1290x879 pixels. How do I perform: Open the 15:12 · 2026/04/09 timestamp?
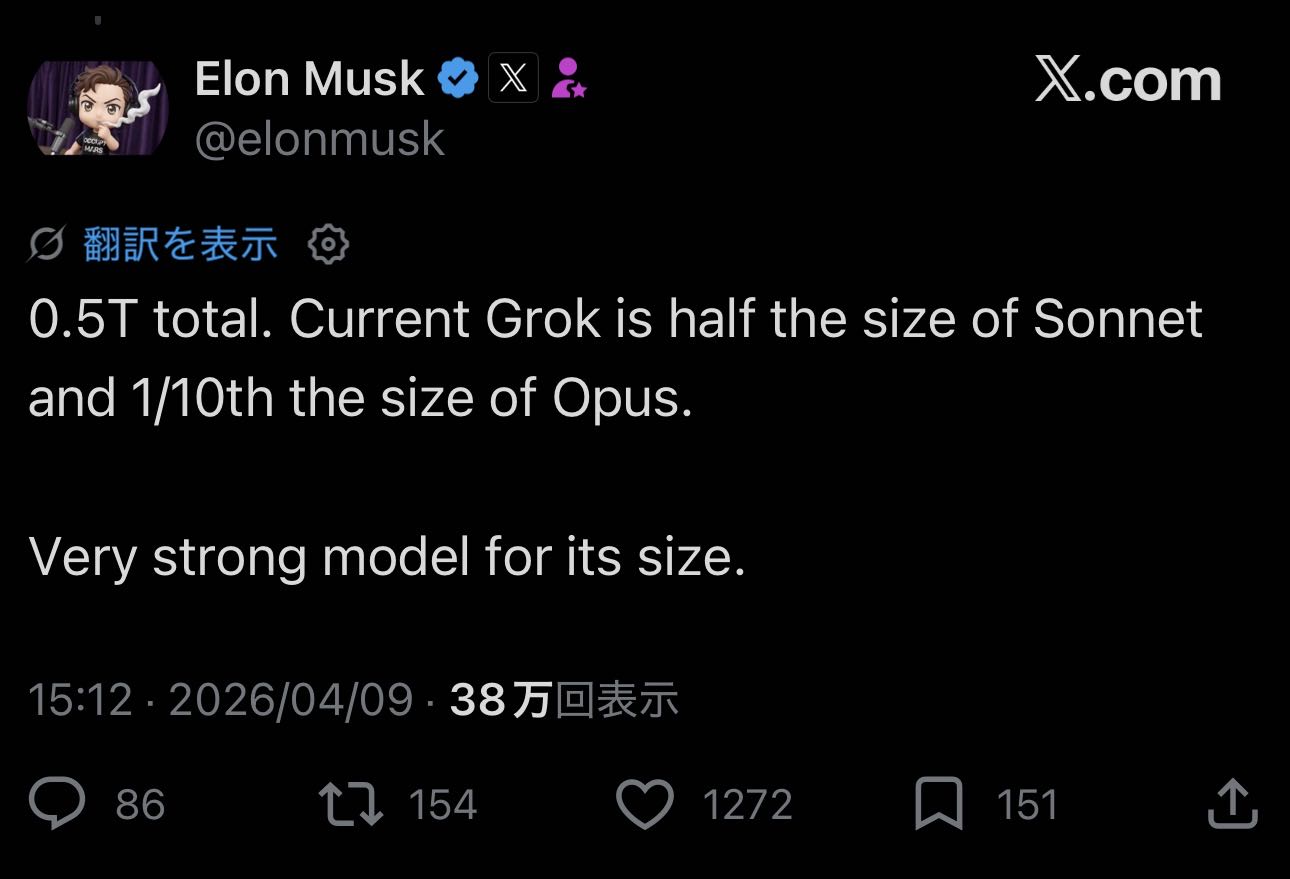[220, 700]
